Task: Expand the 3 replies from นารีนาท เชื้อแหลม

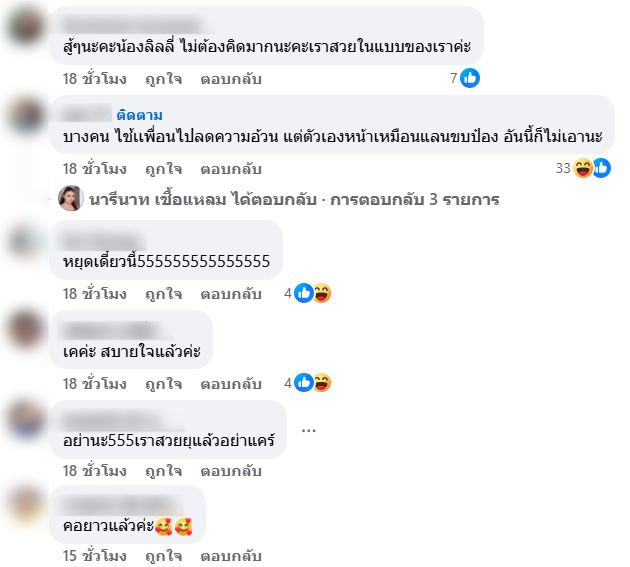Action: [x=294, y=199]
